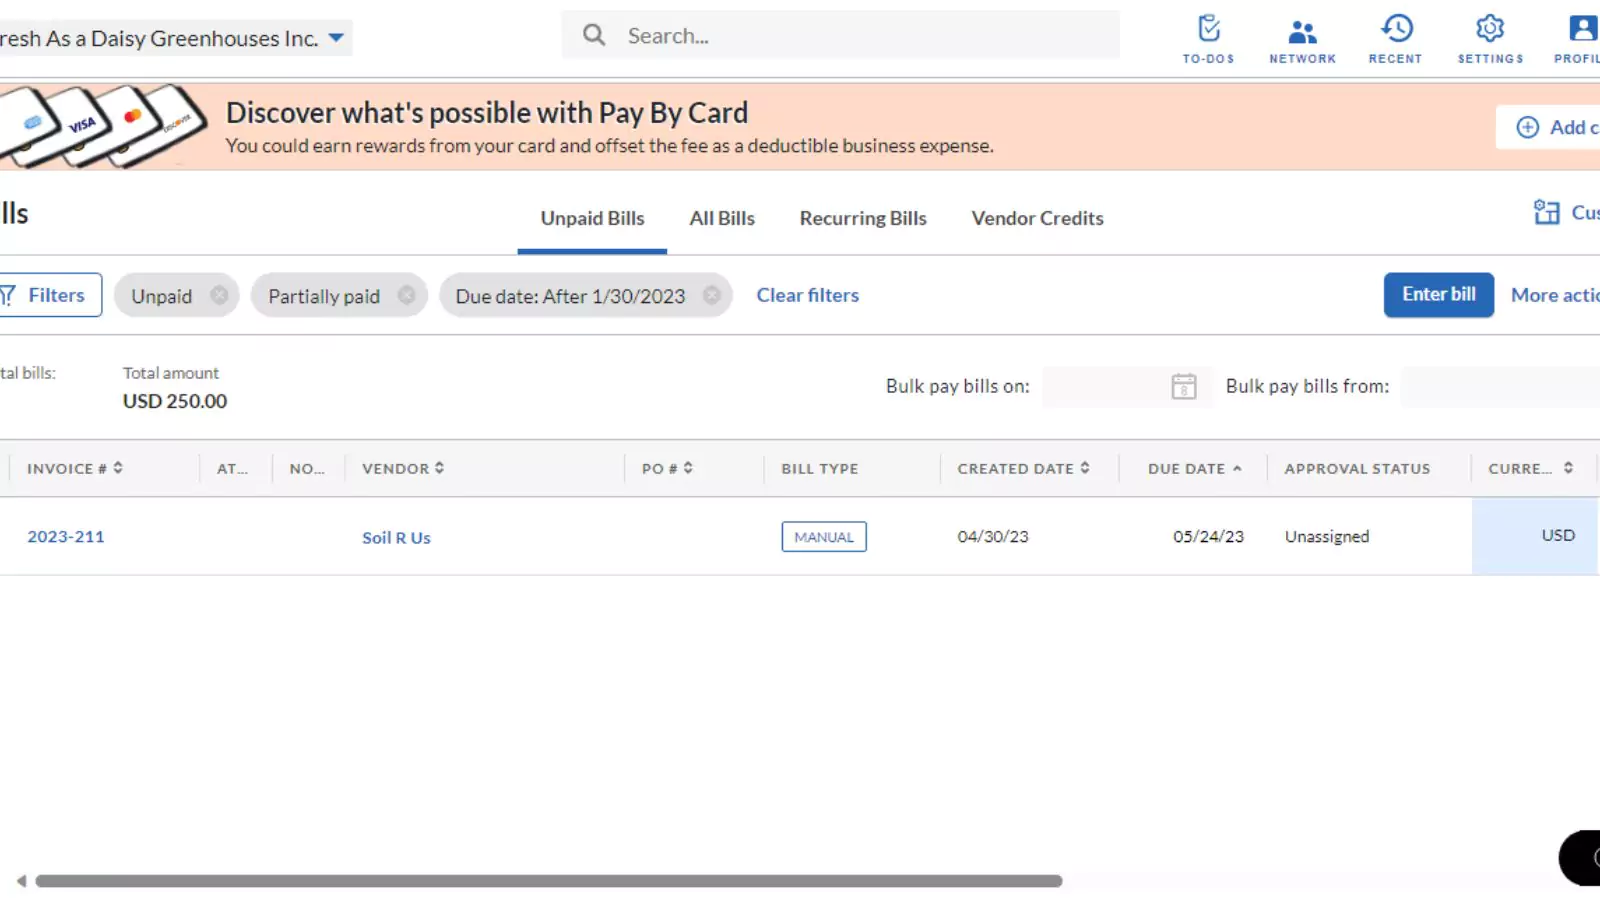Click the Filters button
This screenshot has width=1600, height=900.
pyautogui.click(x=48, y=295)
